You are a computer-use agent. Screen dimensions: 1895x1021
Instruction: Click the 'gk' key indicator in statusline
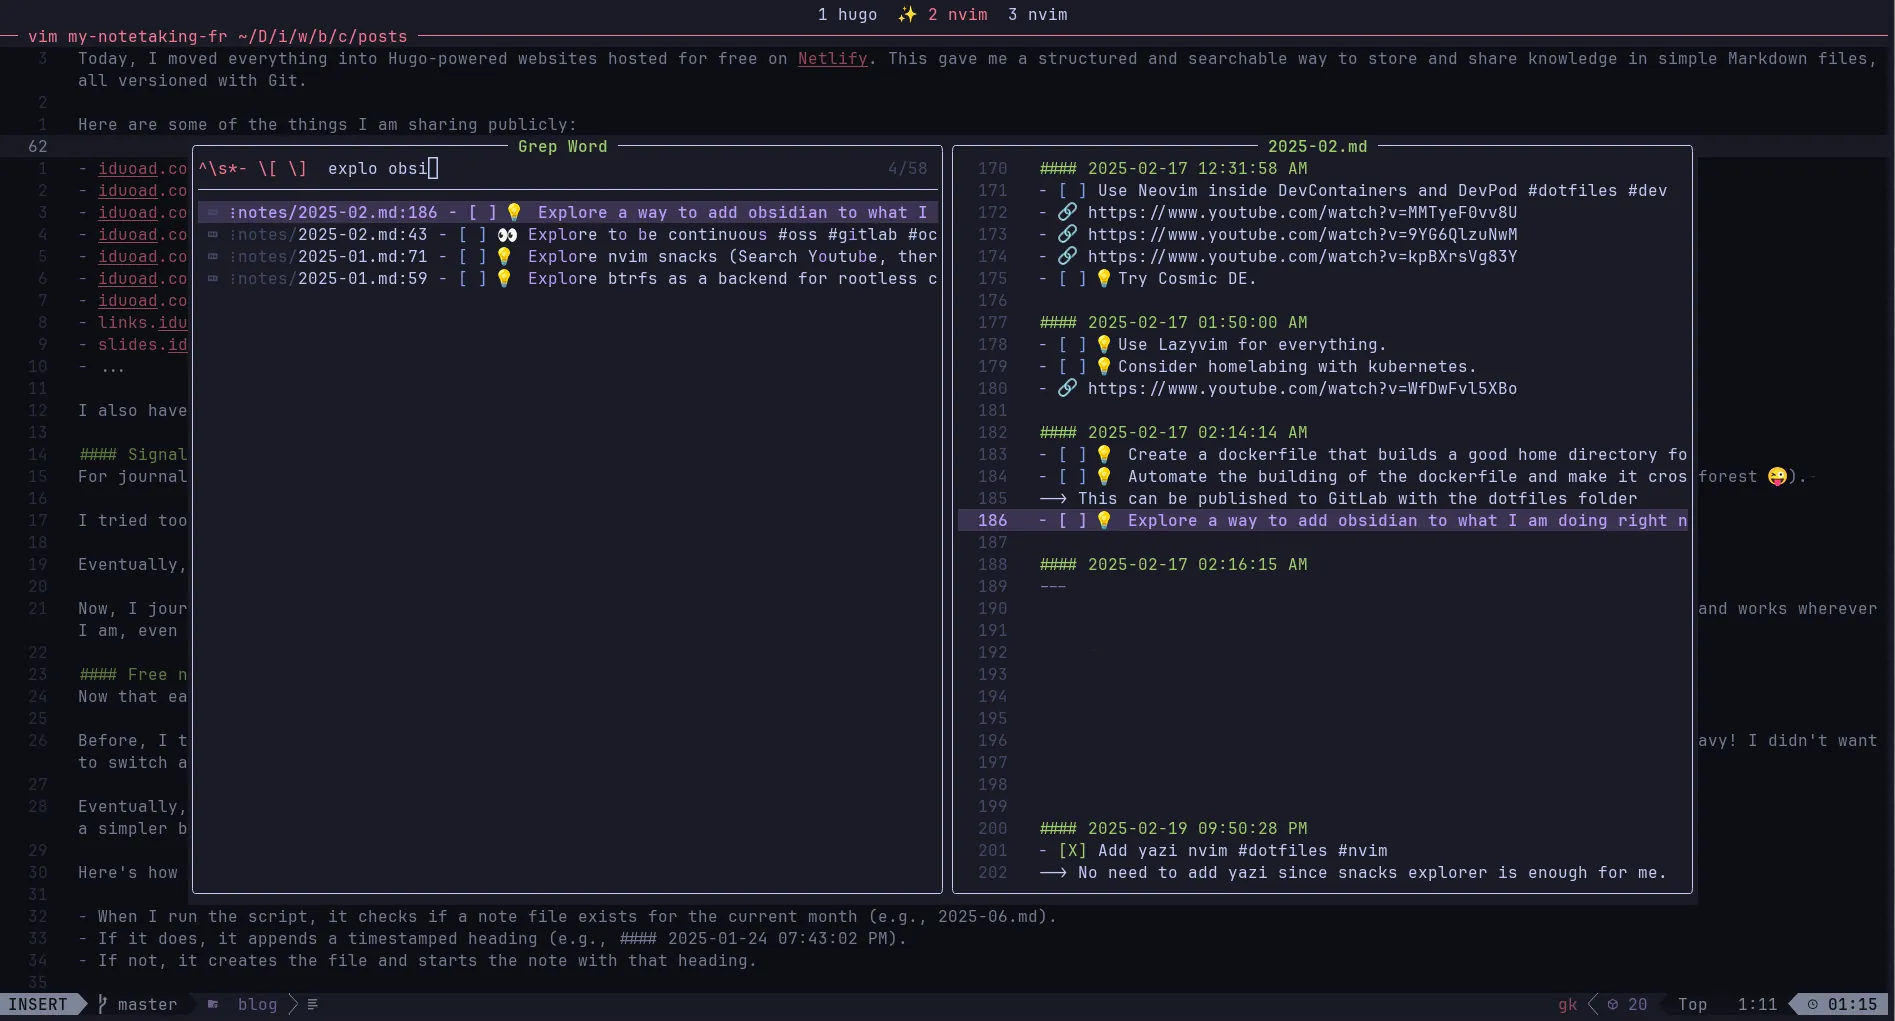point(1567,1004)
